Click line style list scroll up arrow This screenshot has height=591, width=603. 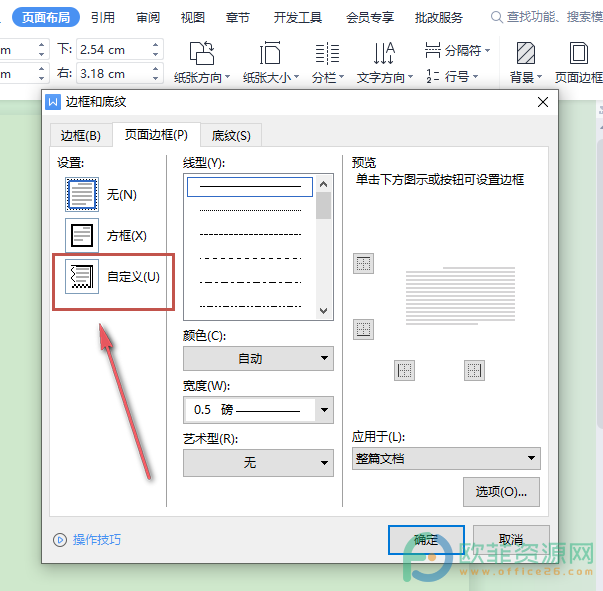(323, 184)
